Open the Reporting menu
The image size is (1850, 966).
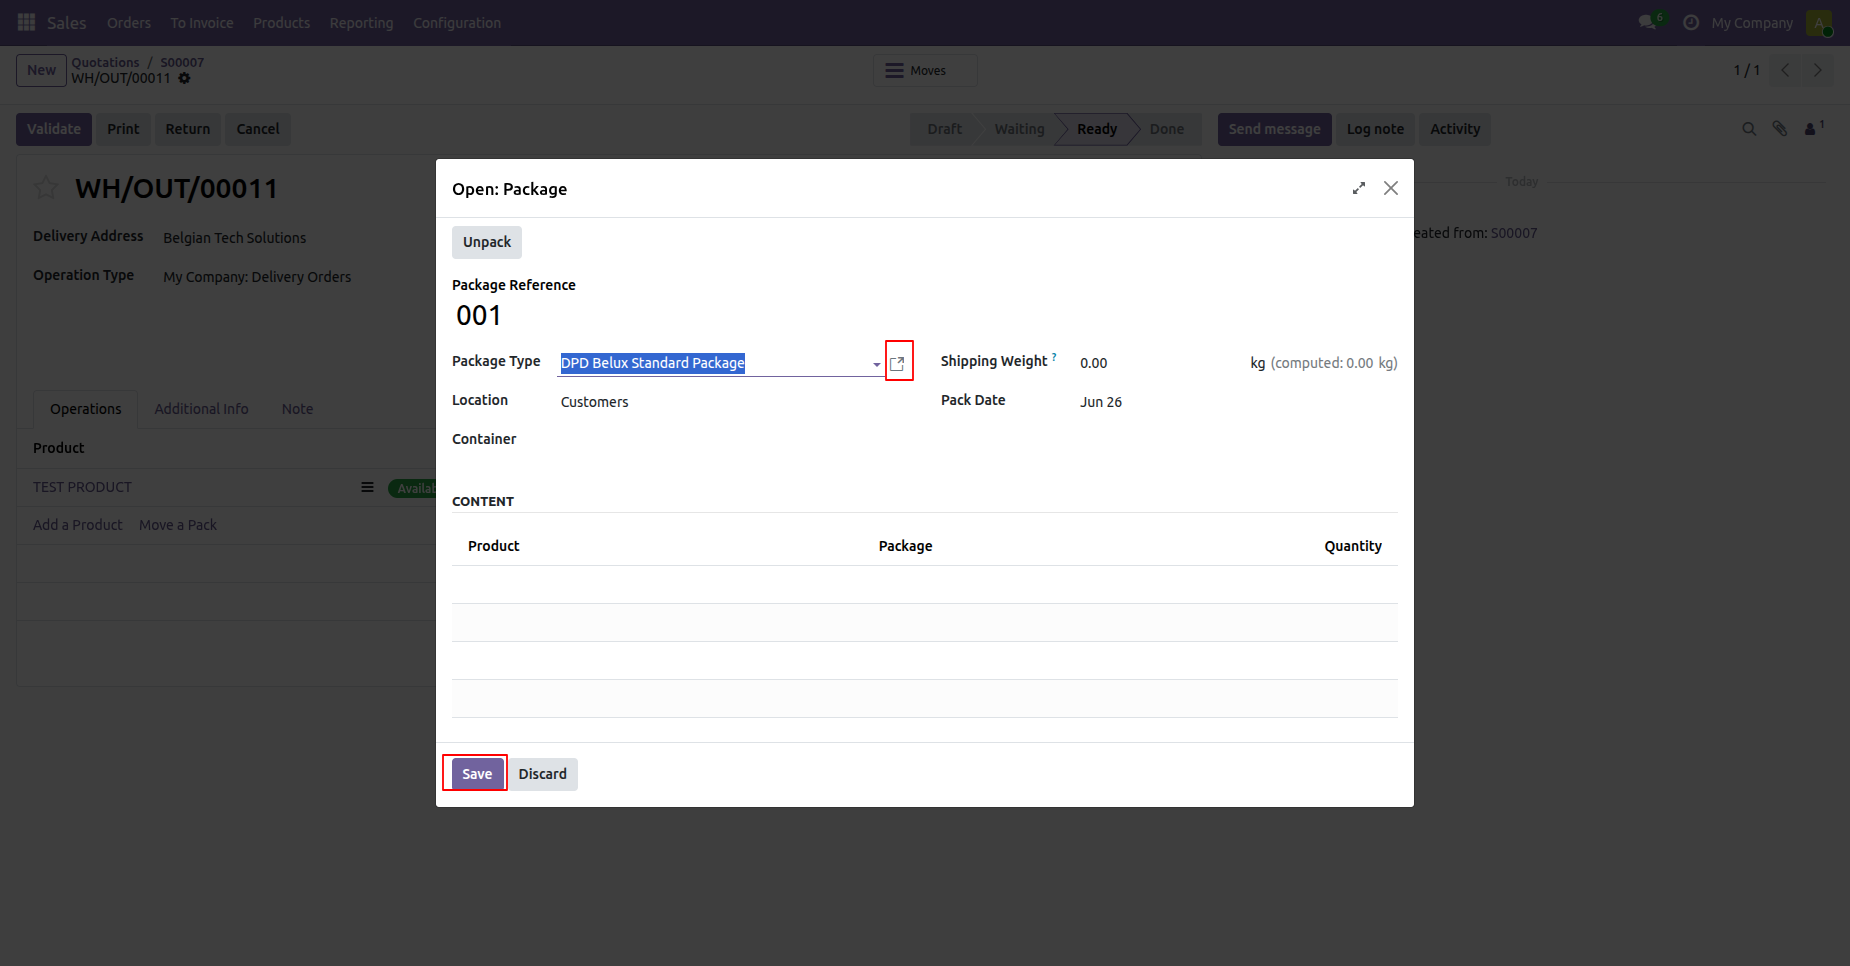(362, 23)
